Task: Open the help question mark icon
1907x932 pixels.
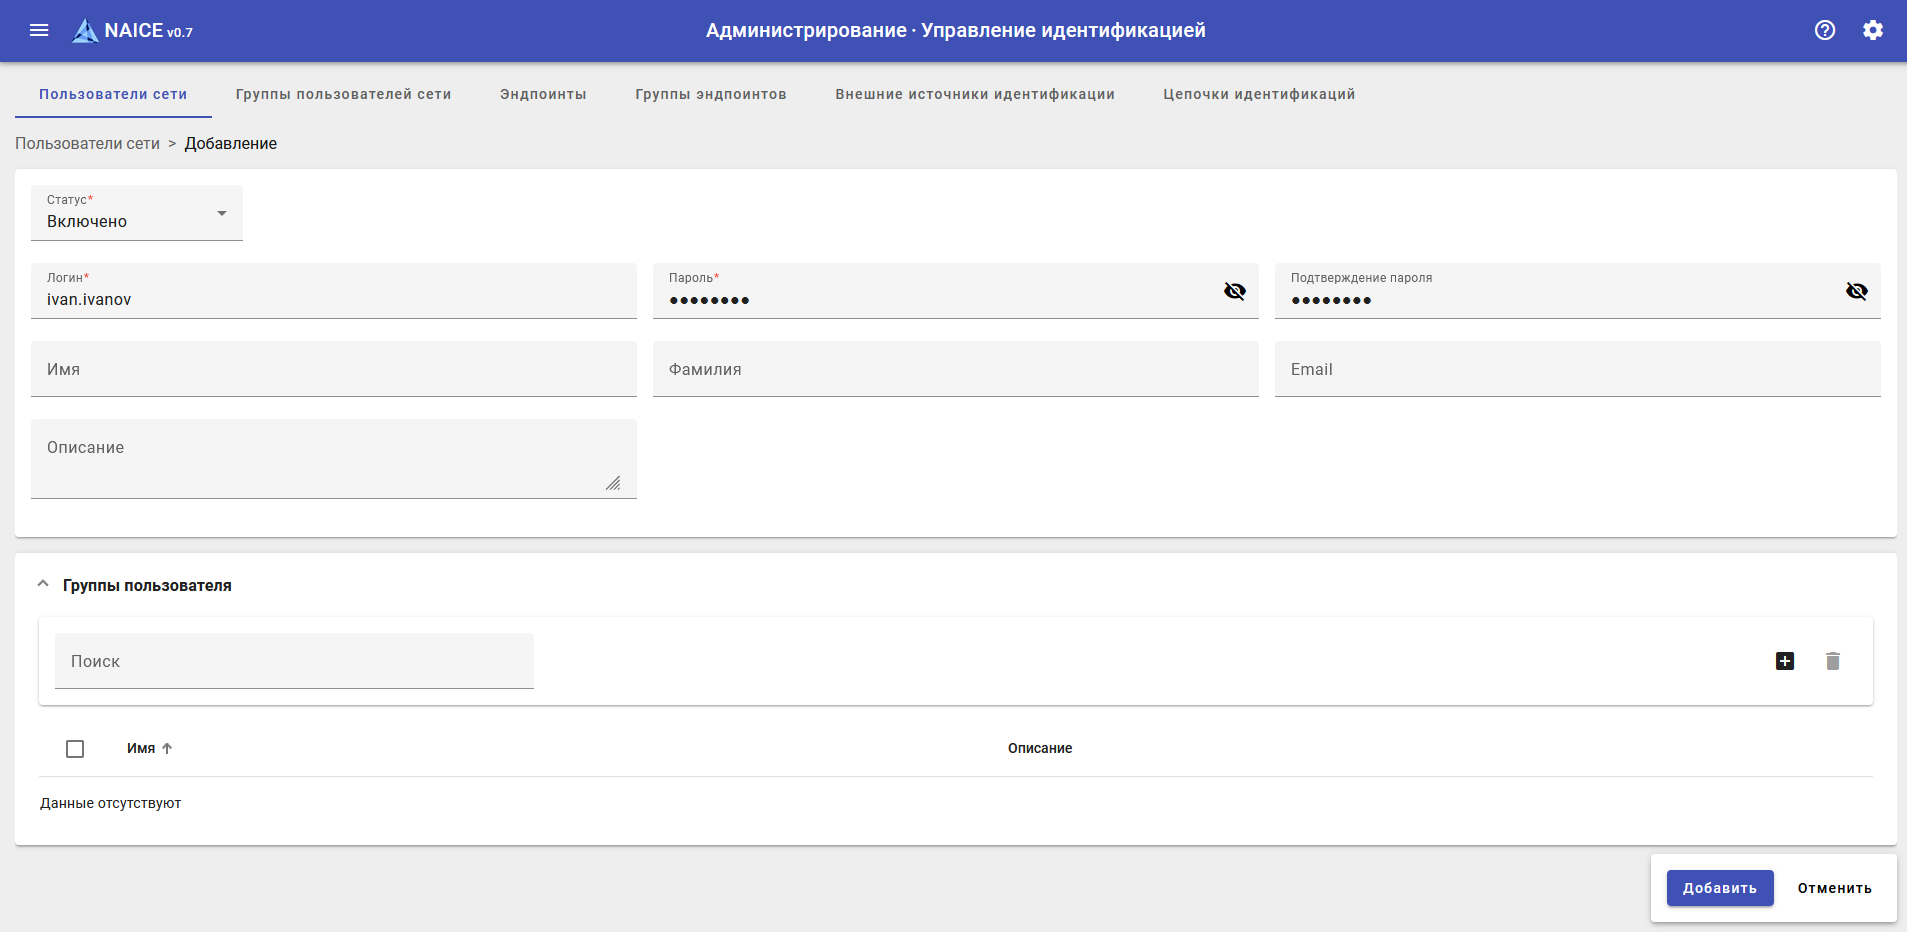Action: pyautogui.click(x=1824, y=30)
